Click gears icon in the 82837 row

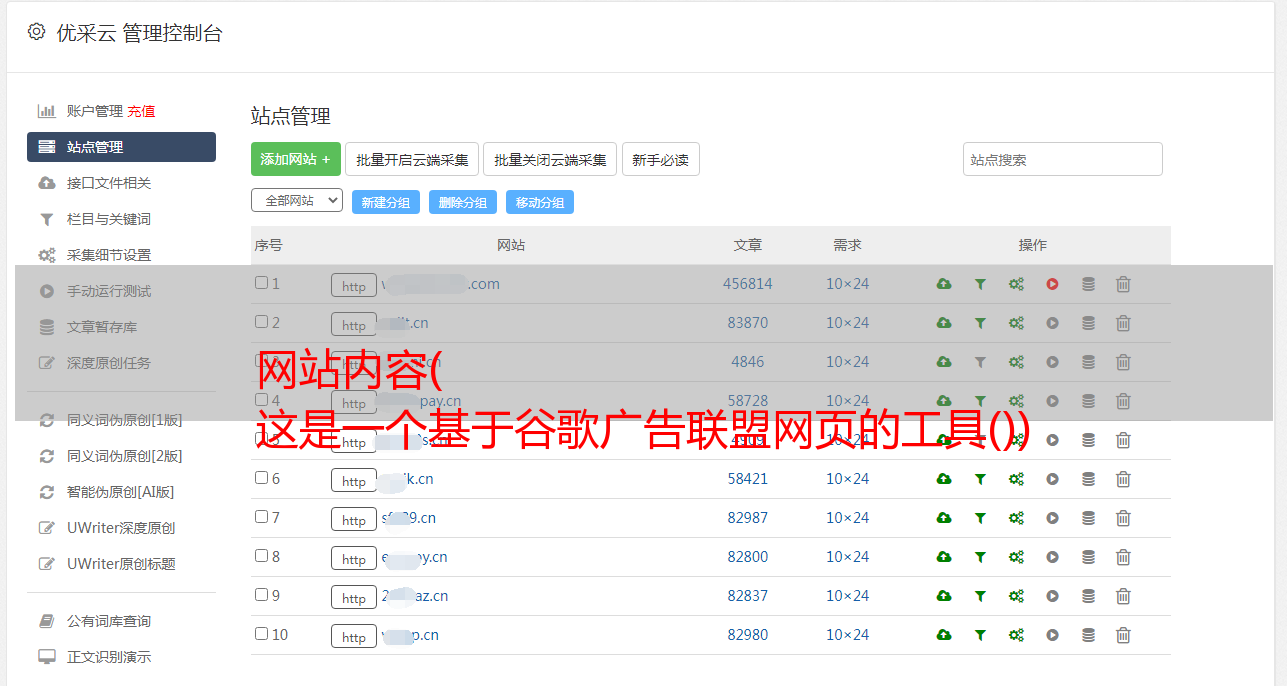1016,596
